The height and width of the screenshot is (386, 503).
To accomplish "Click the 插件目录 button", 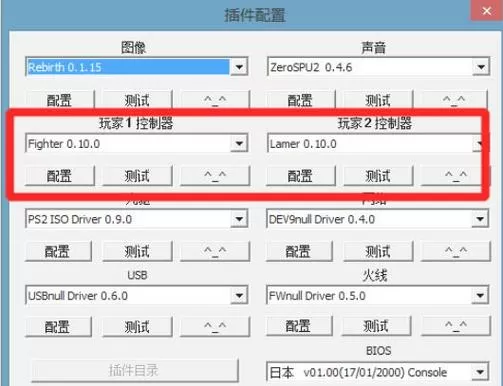I will click(x=135, y=370).
